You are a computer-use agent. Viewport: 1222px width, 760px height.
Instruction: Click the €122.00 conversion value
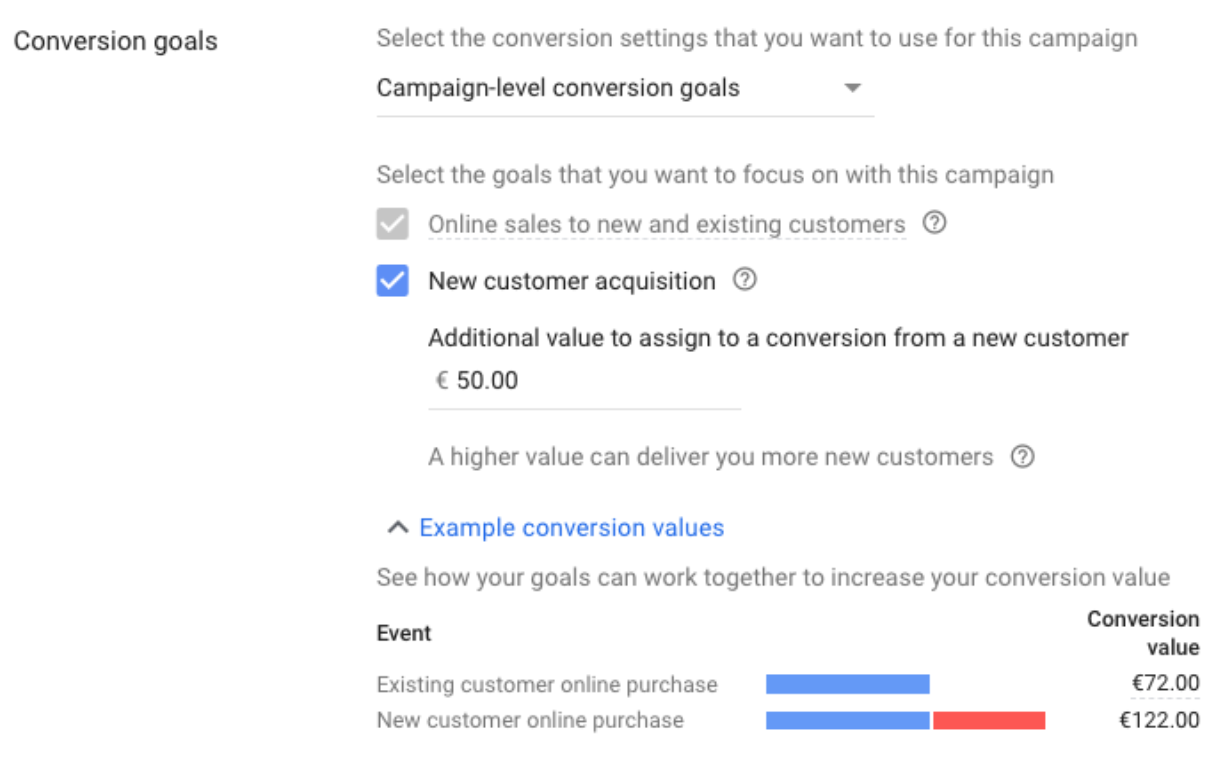tap(1160, 720)
